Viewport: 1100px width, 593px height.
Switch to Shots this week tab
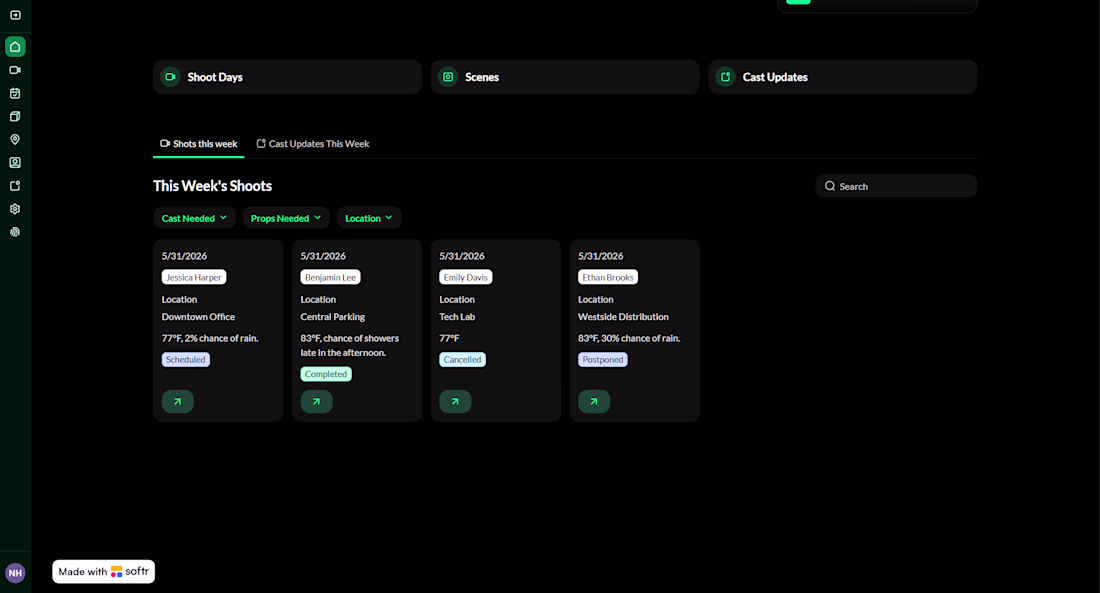pyautogui.click(x=199, y=144)
